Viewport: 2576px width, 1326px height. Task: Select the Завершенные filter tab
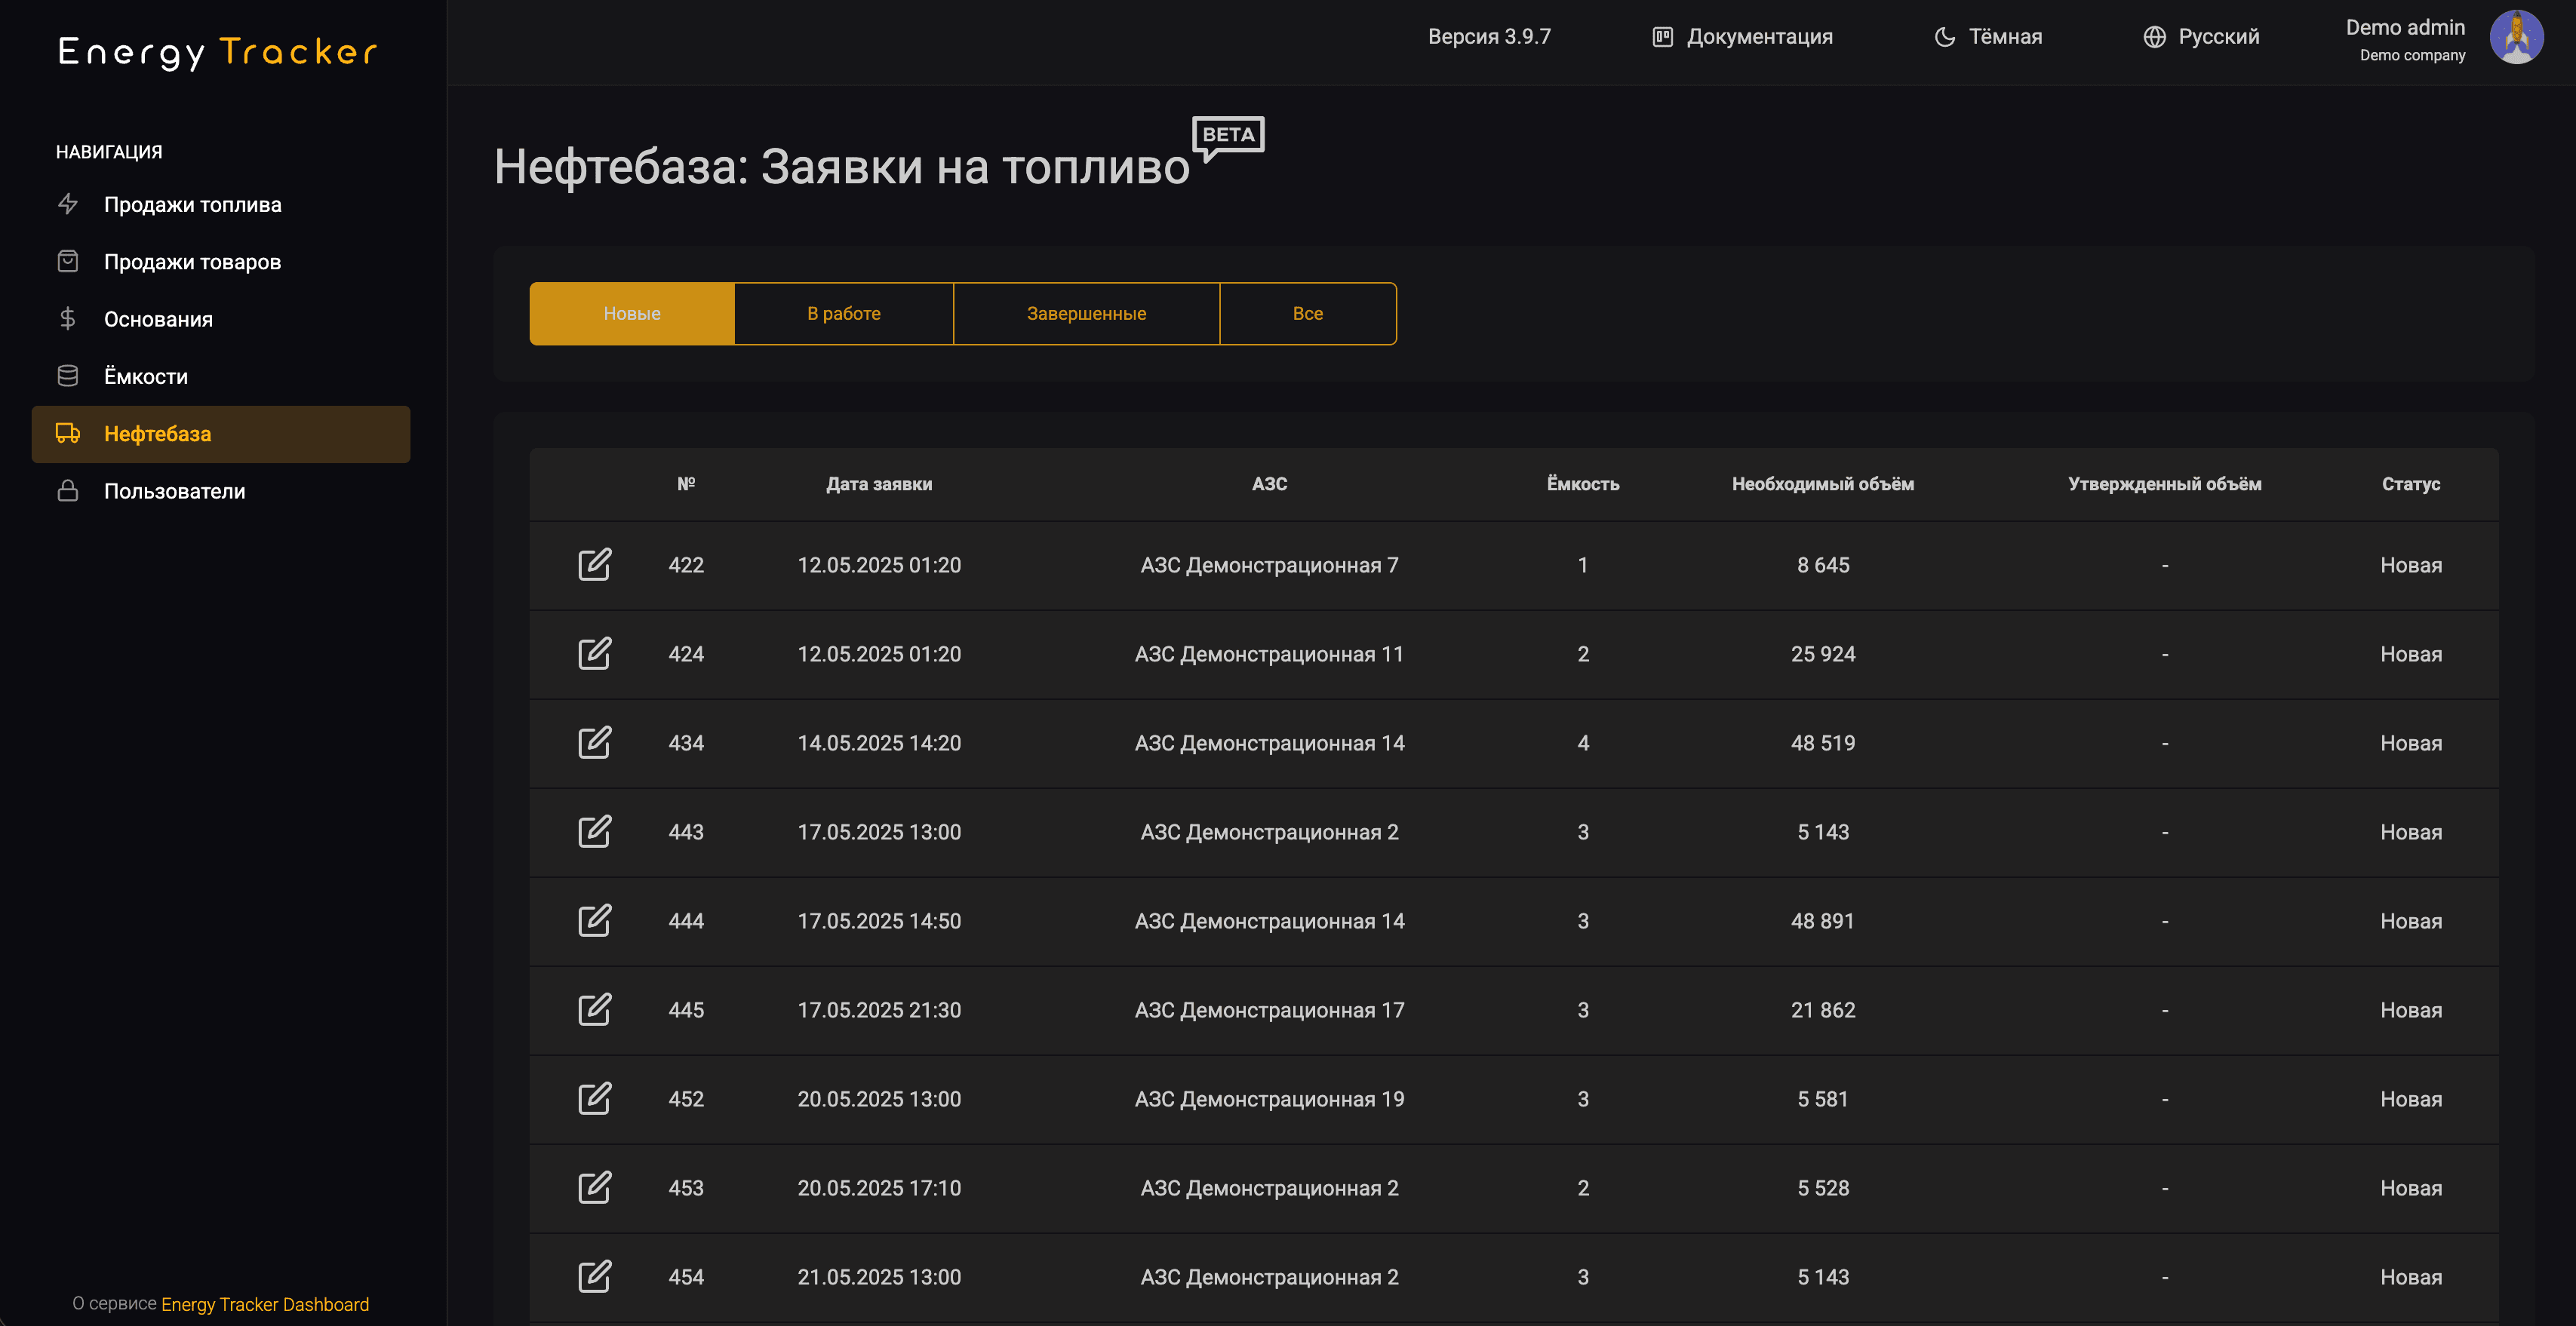click(1085, 313)
